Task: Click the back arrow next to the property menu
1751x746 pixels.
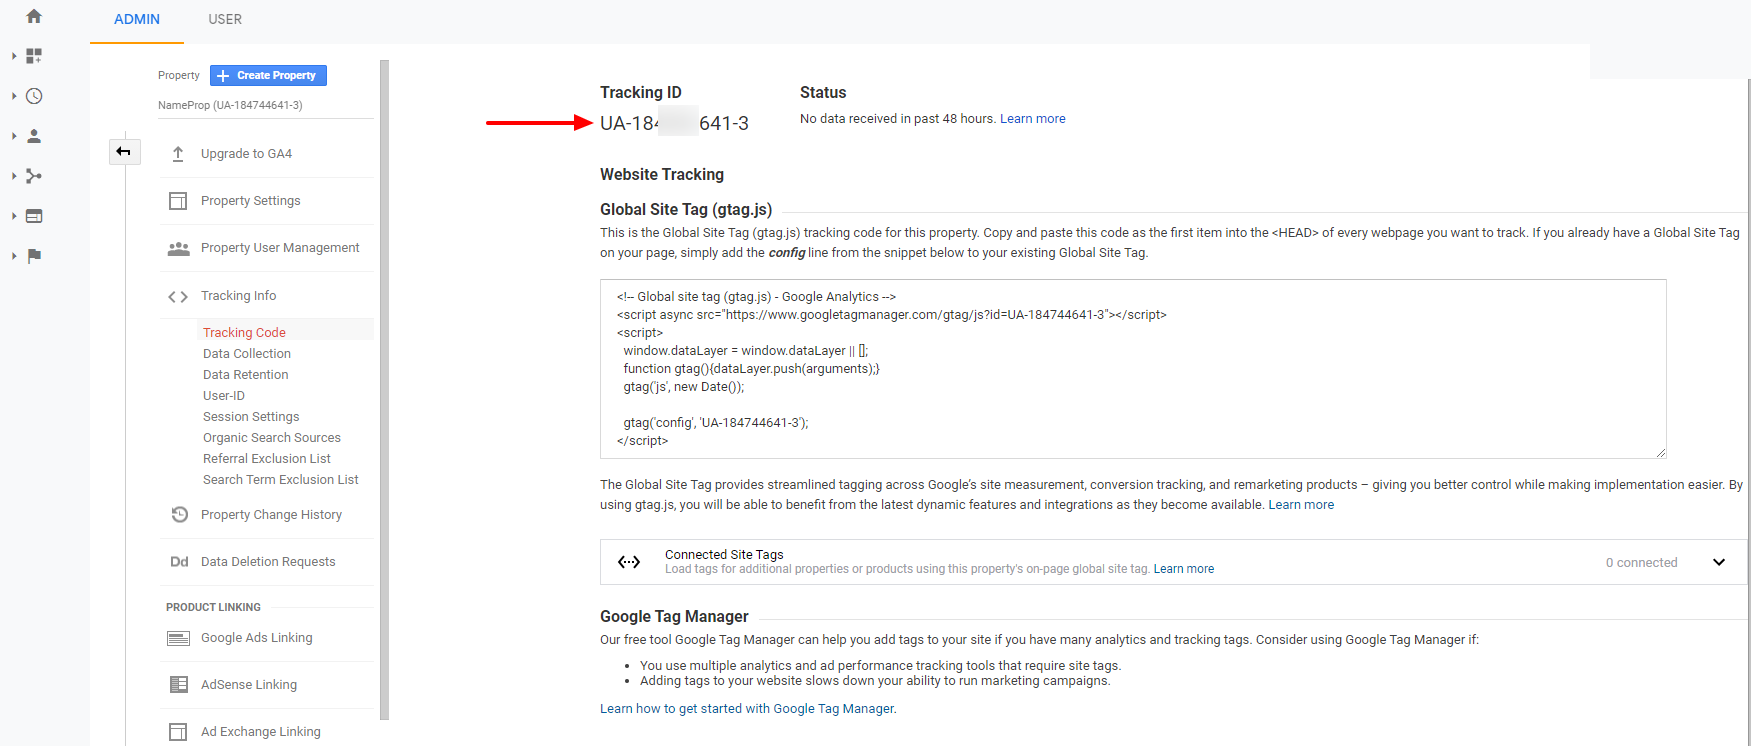Action: click(x=124, y=151)
